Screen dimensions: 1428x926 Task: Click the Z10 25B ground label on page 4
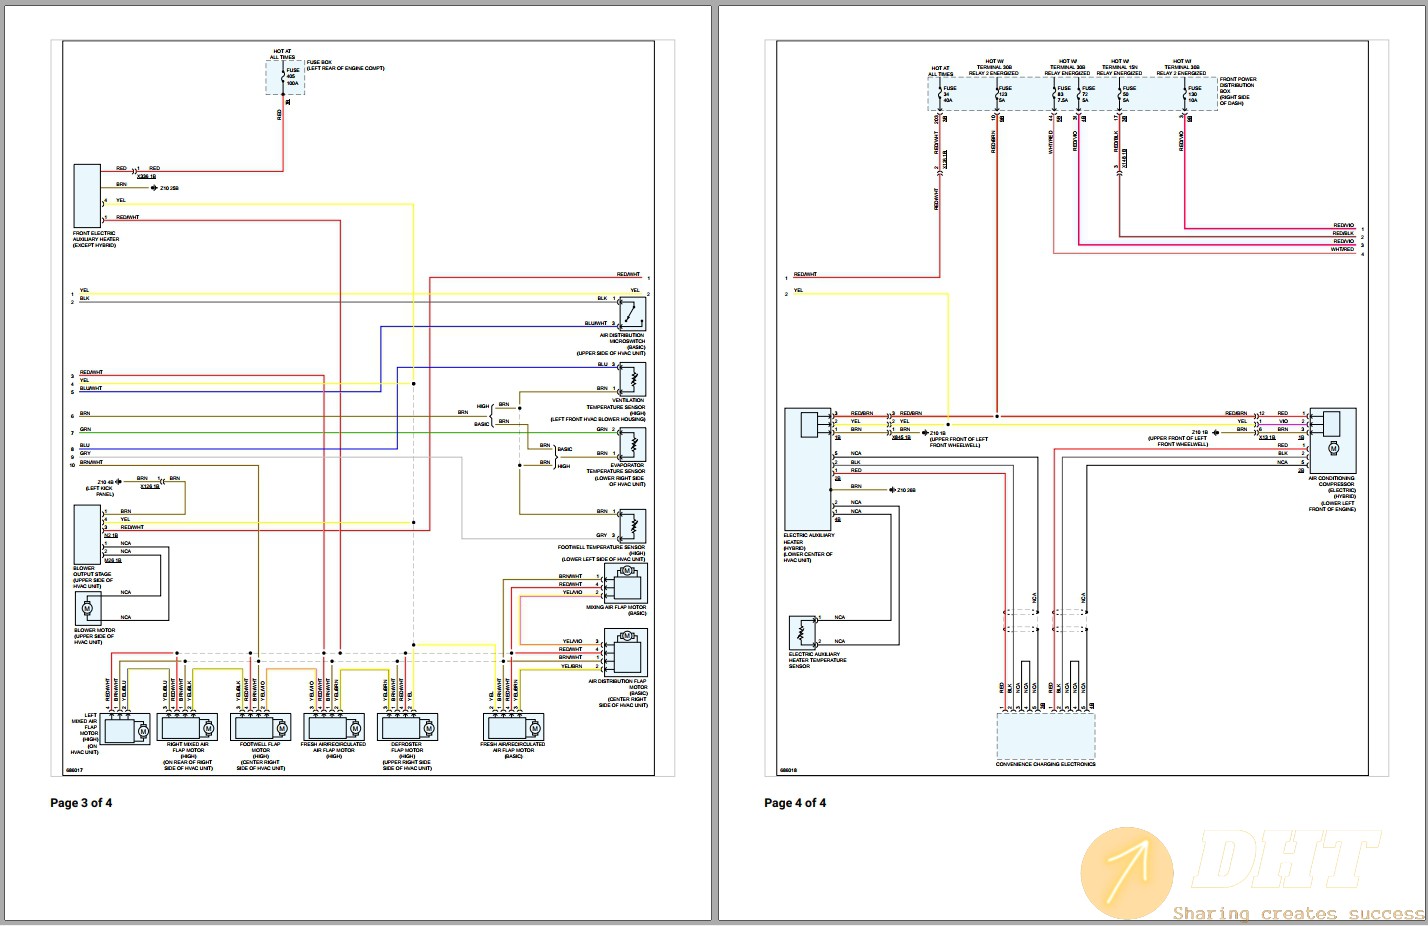(906, 490)
